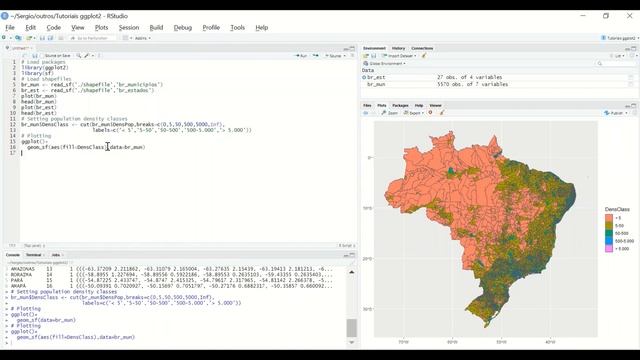Viewport: 640px width, 360px height.
Task: Click the console scrollbar up arrow
Action: coord(351,272)
